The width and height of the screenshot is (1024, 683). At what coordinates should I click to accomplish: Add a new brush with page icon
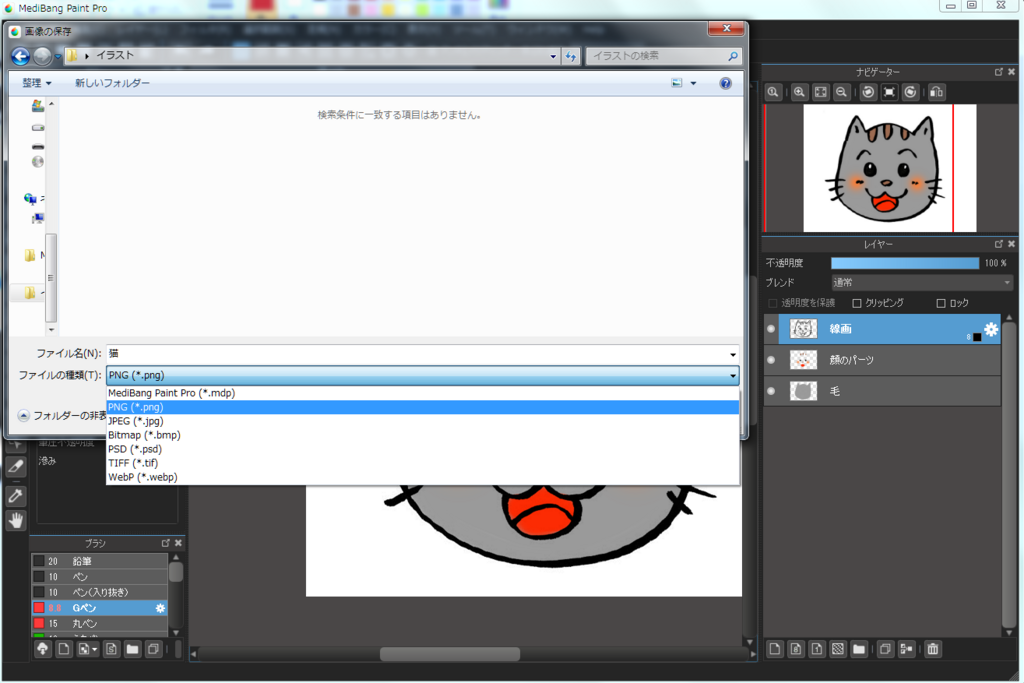click(x=64, y=648)
